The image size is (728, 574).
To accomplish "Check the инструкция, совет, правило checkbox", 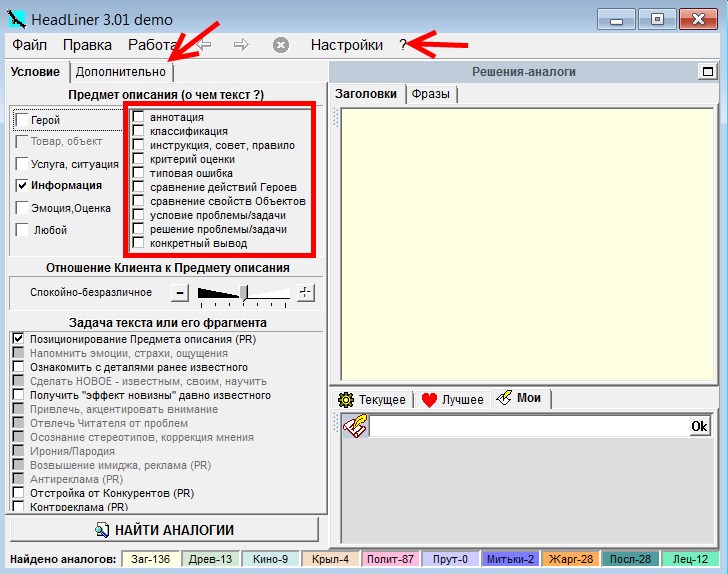I will [138, 144].
